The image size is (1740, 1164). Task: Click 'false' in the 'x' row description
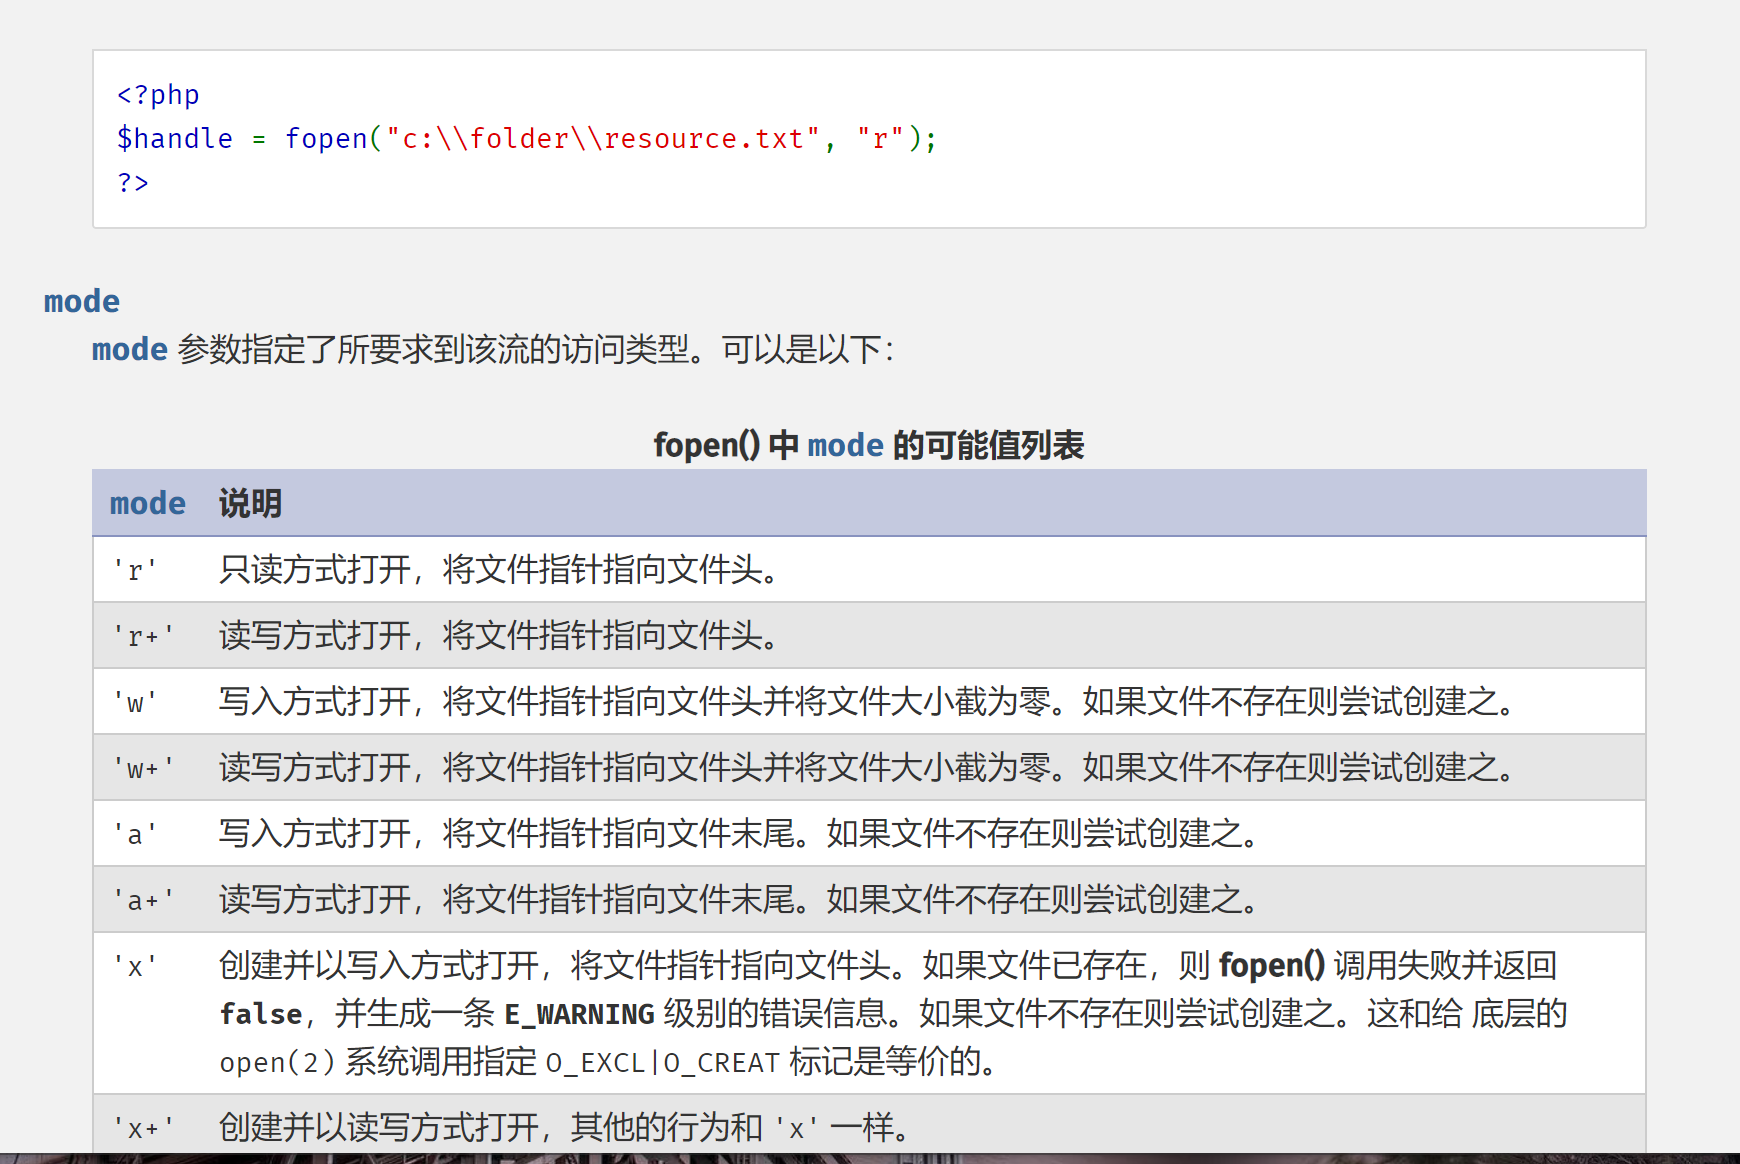(261, 1014)
